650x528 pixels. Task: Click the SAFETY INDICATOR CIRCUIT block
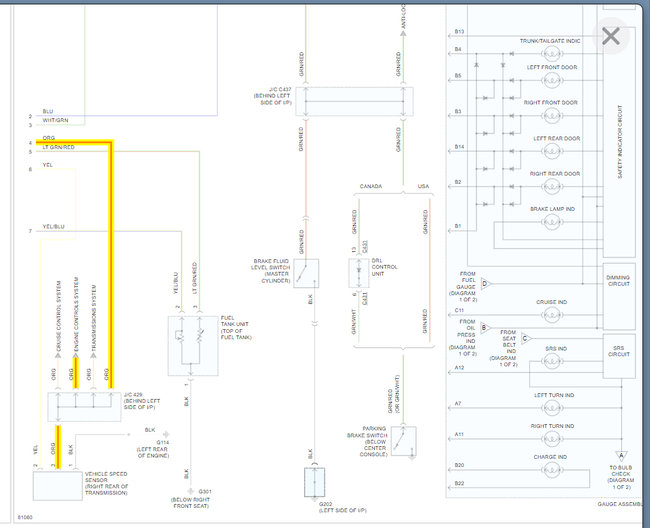point(619,141)
